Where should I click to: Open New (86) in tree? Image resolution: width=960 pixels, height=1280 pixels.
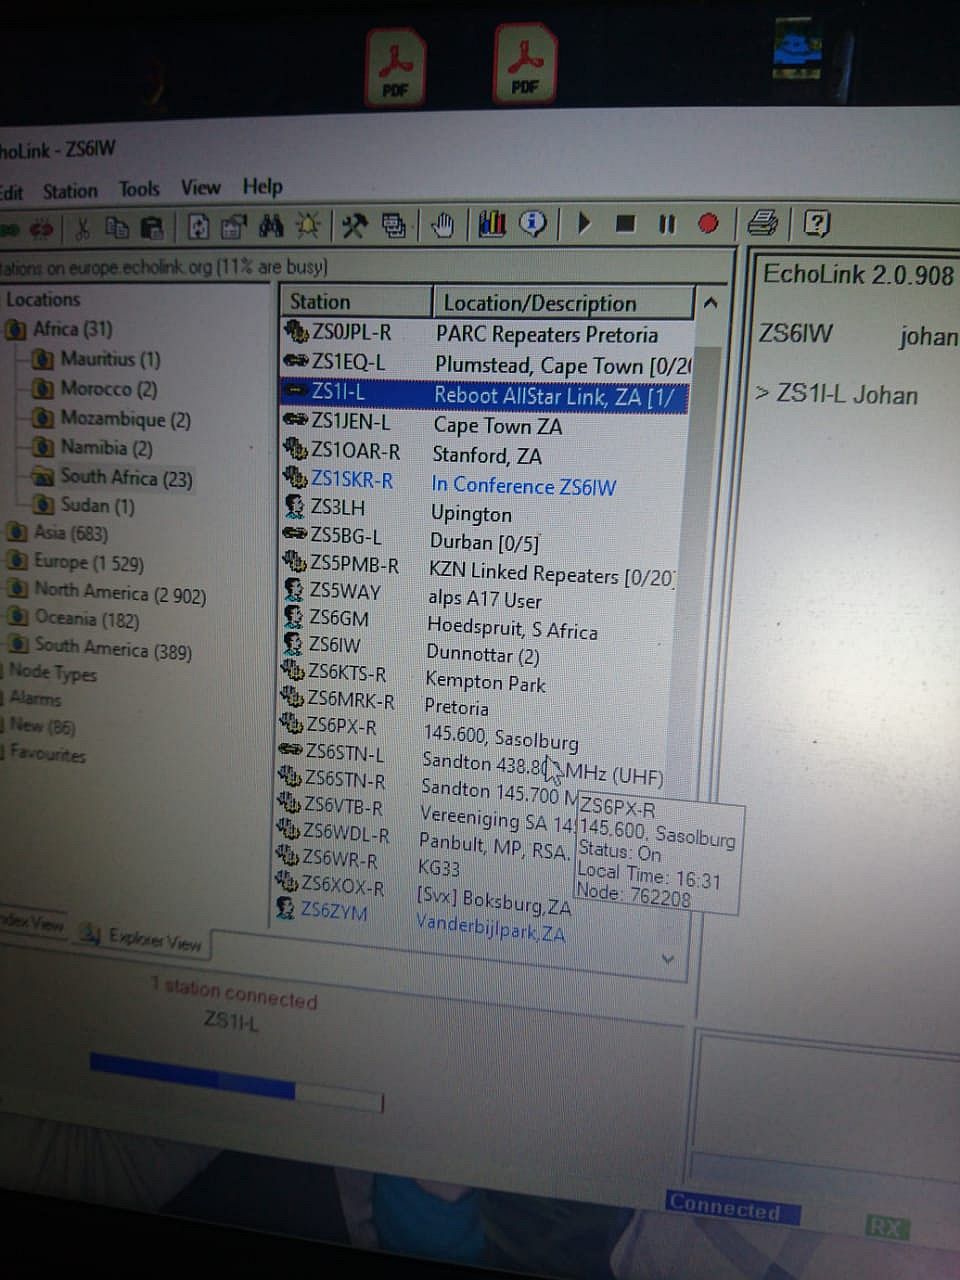pyautogui.click(x=42, y=726)
